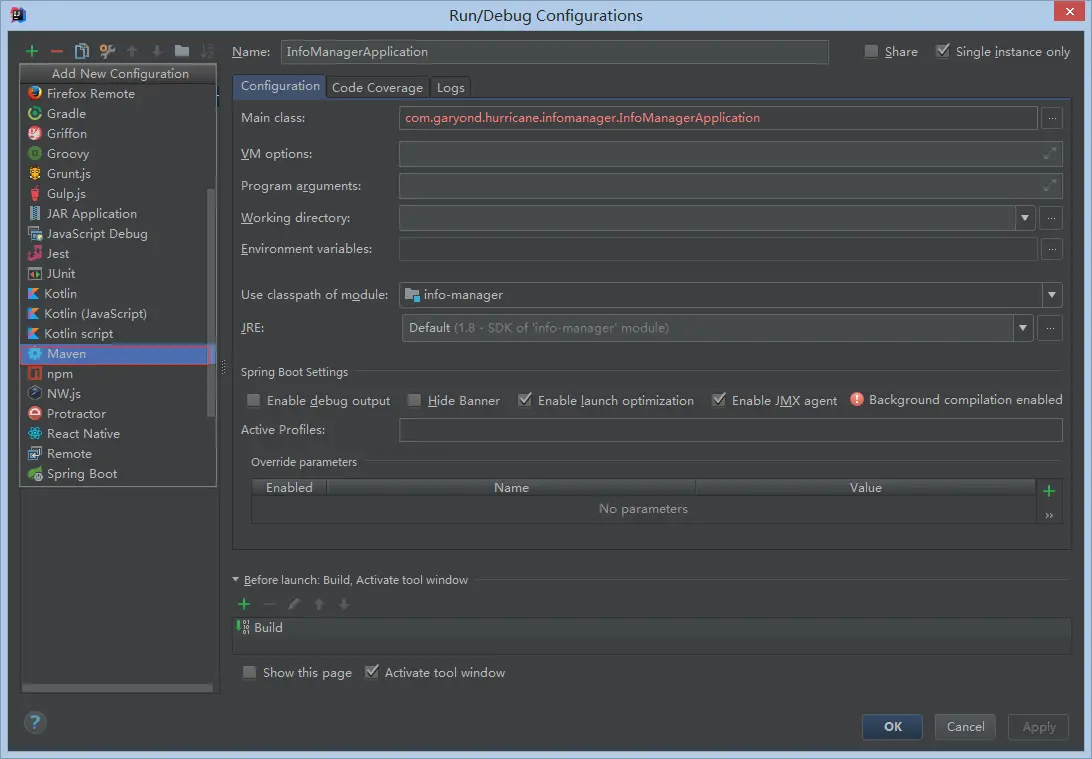1092x759 pixels.
Task: Switch to the Logs tab
Action: tap(451, 88)
